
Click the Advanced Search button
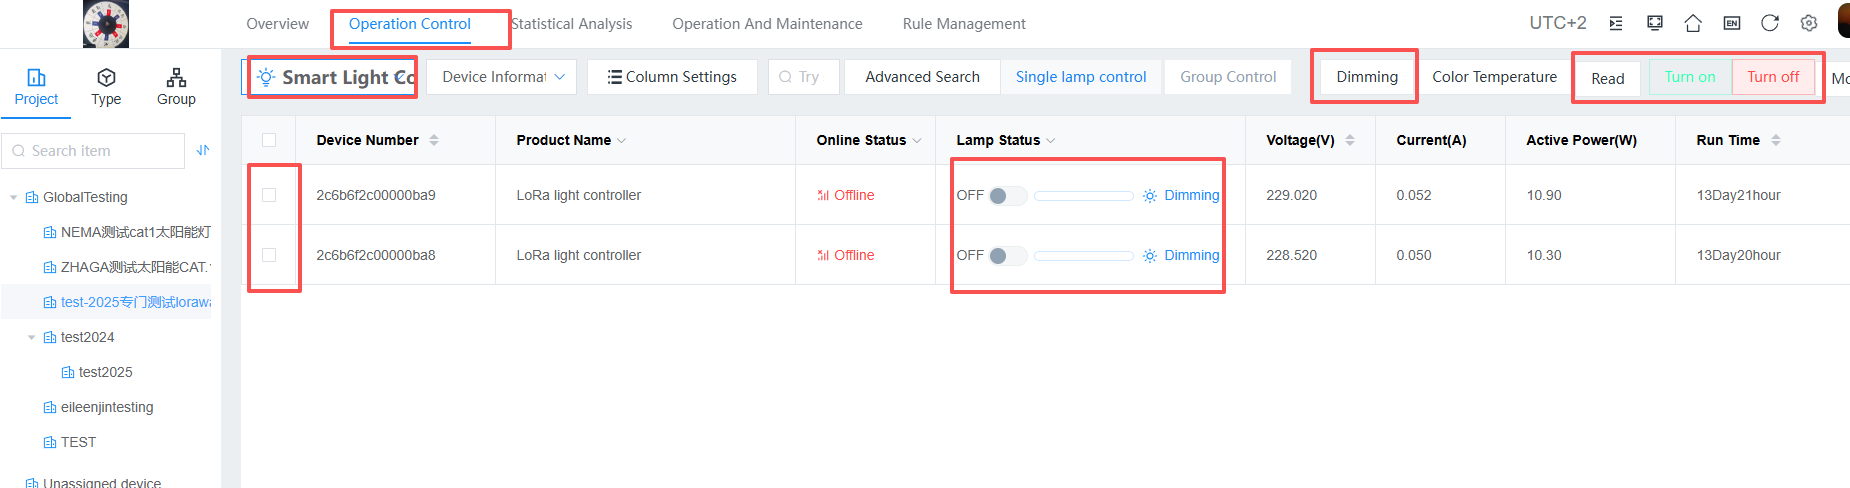(922, 77)
